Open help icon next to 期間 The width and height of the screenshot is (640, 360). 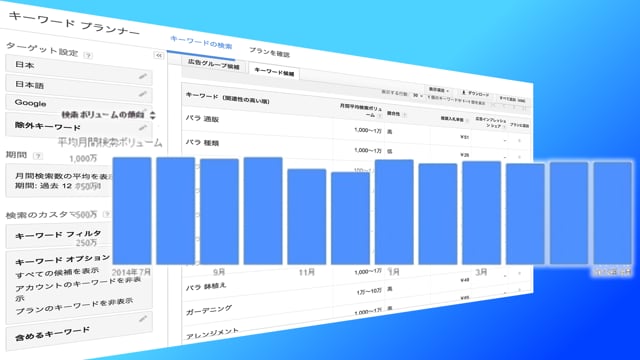pyautogui.click(x=38, y=156)
